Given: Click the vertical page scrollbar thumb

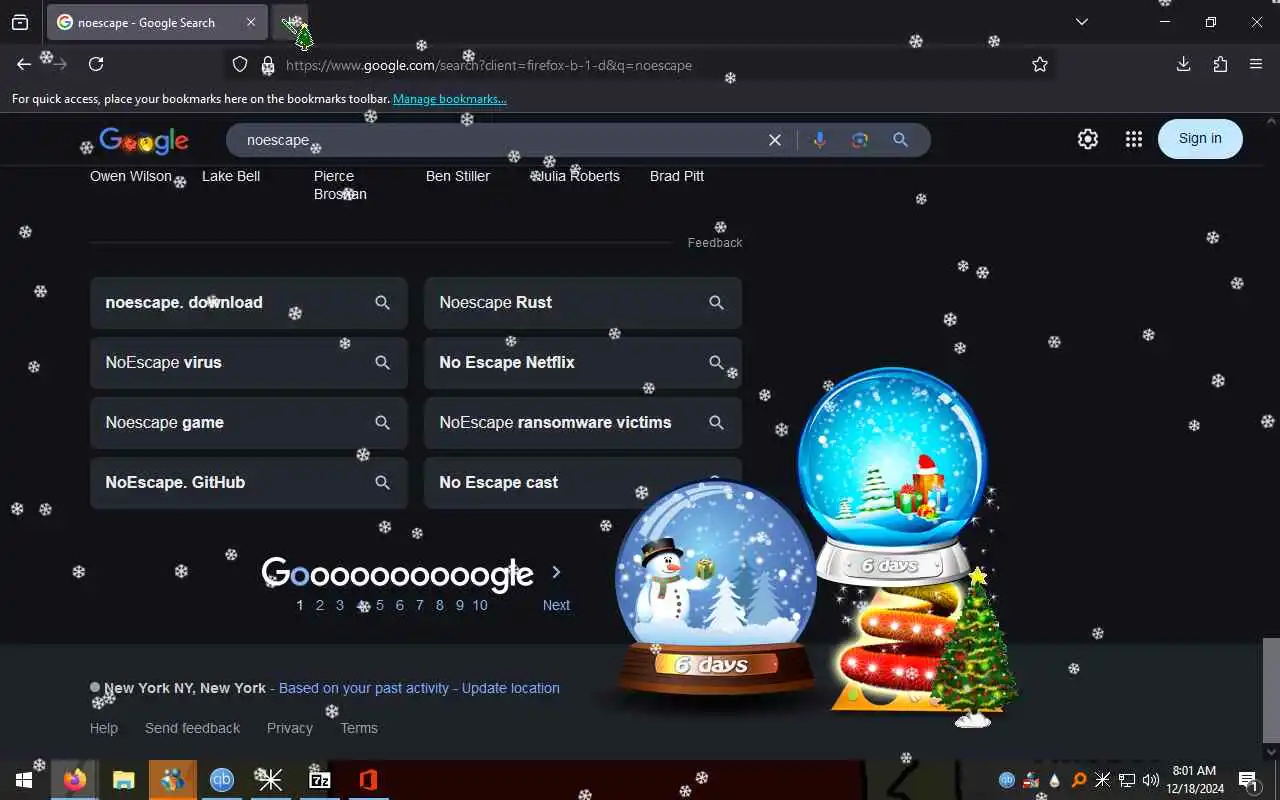Looking at the screenshot, I should [x=1271, y=688].
